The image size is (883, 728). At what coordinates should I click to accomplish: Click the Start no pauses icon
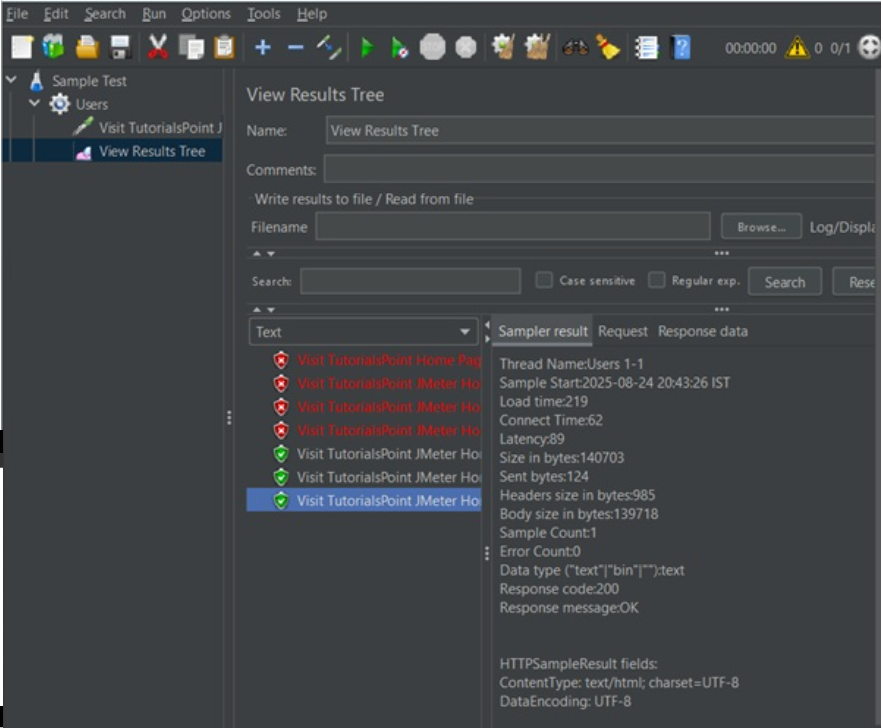pos(399,47)
